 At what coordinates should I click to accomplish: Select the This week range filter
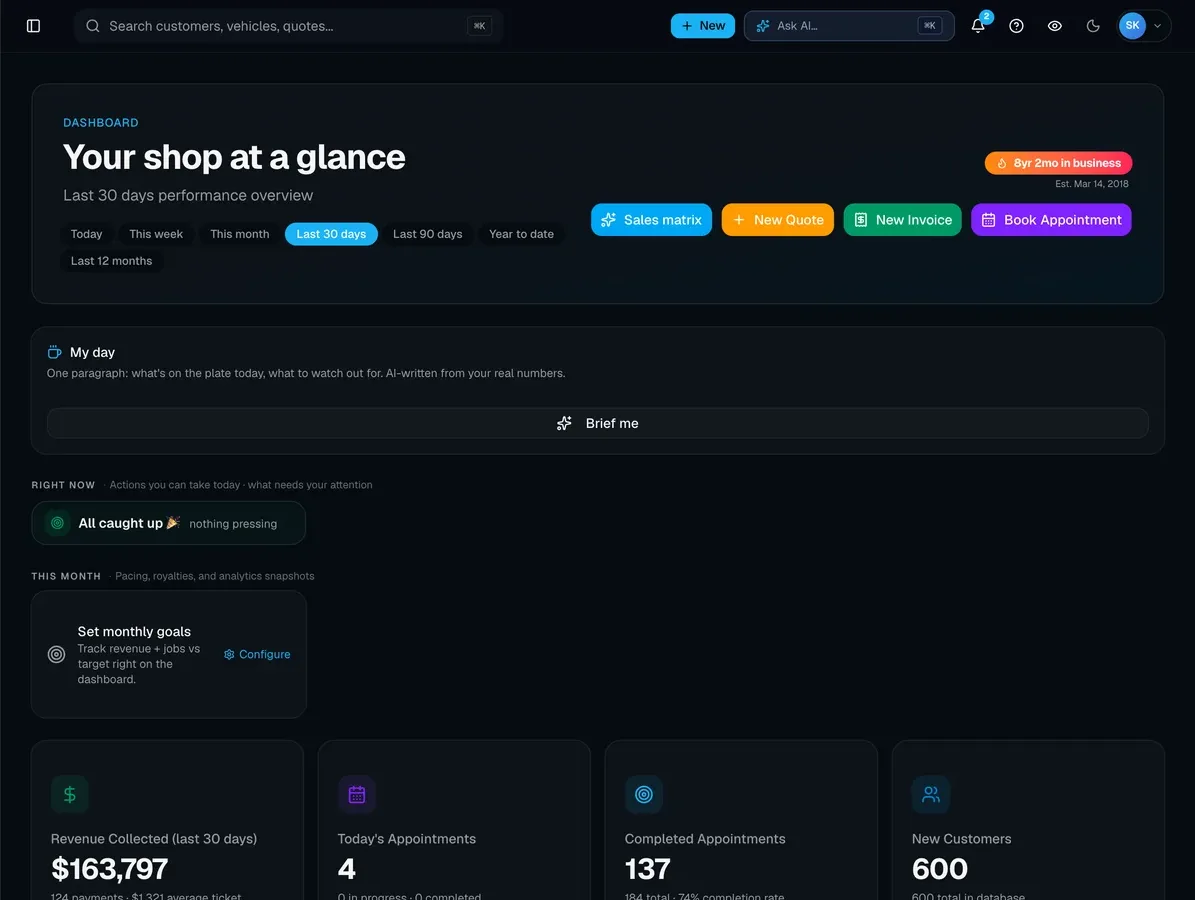[x=156, y=234]
